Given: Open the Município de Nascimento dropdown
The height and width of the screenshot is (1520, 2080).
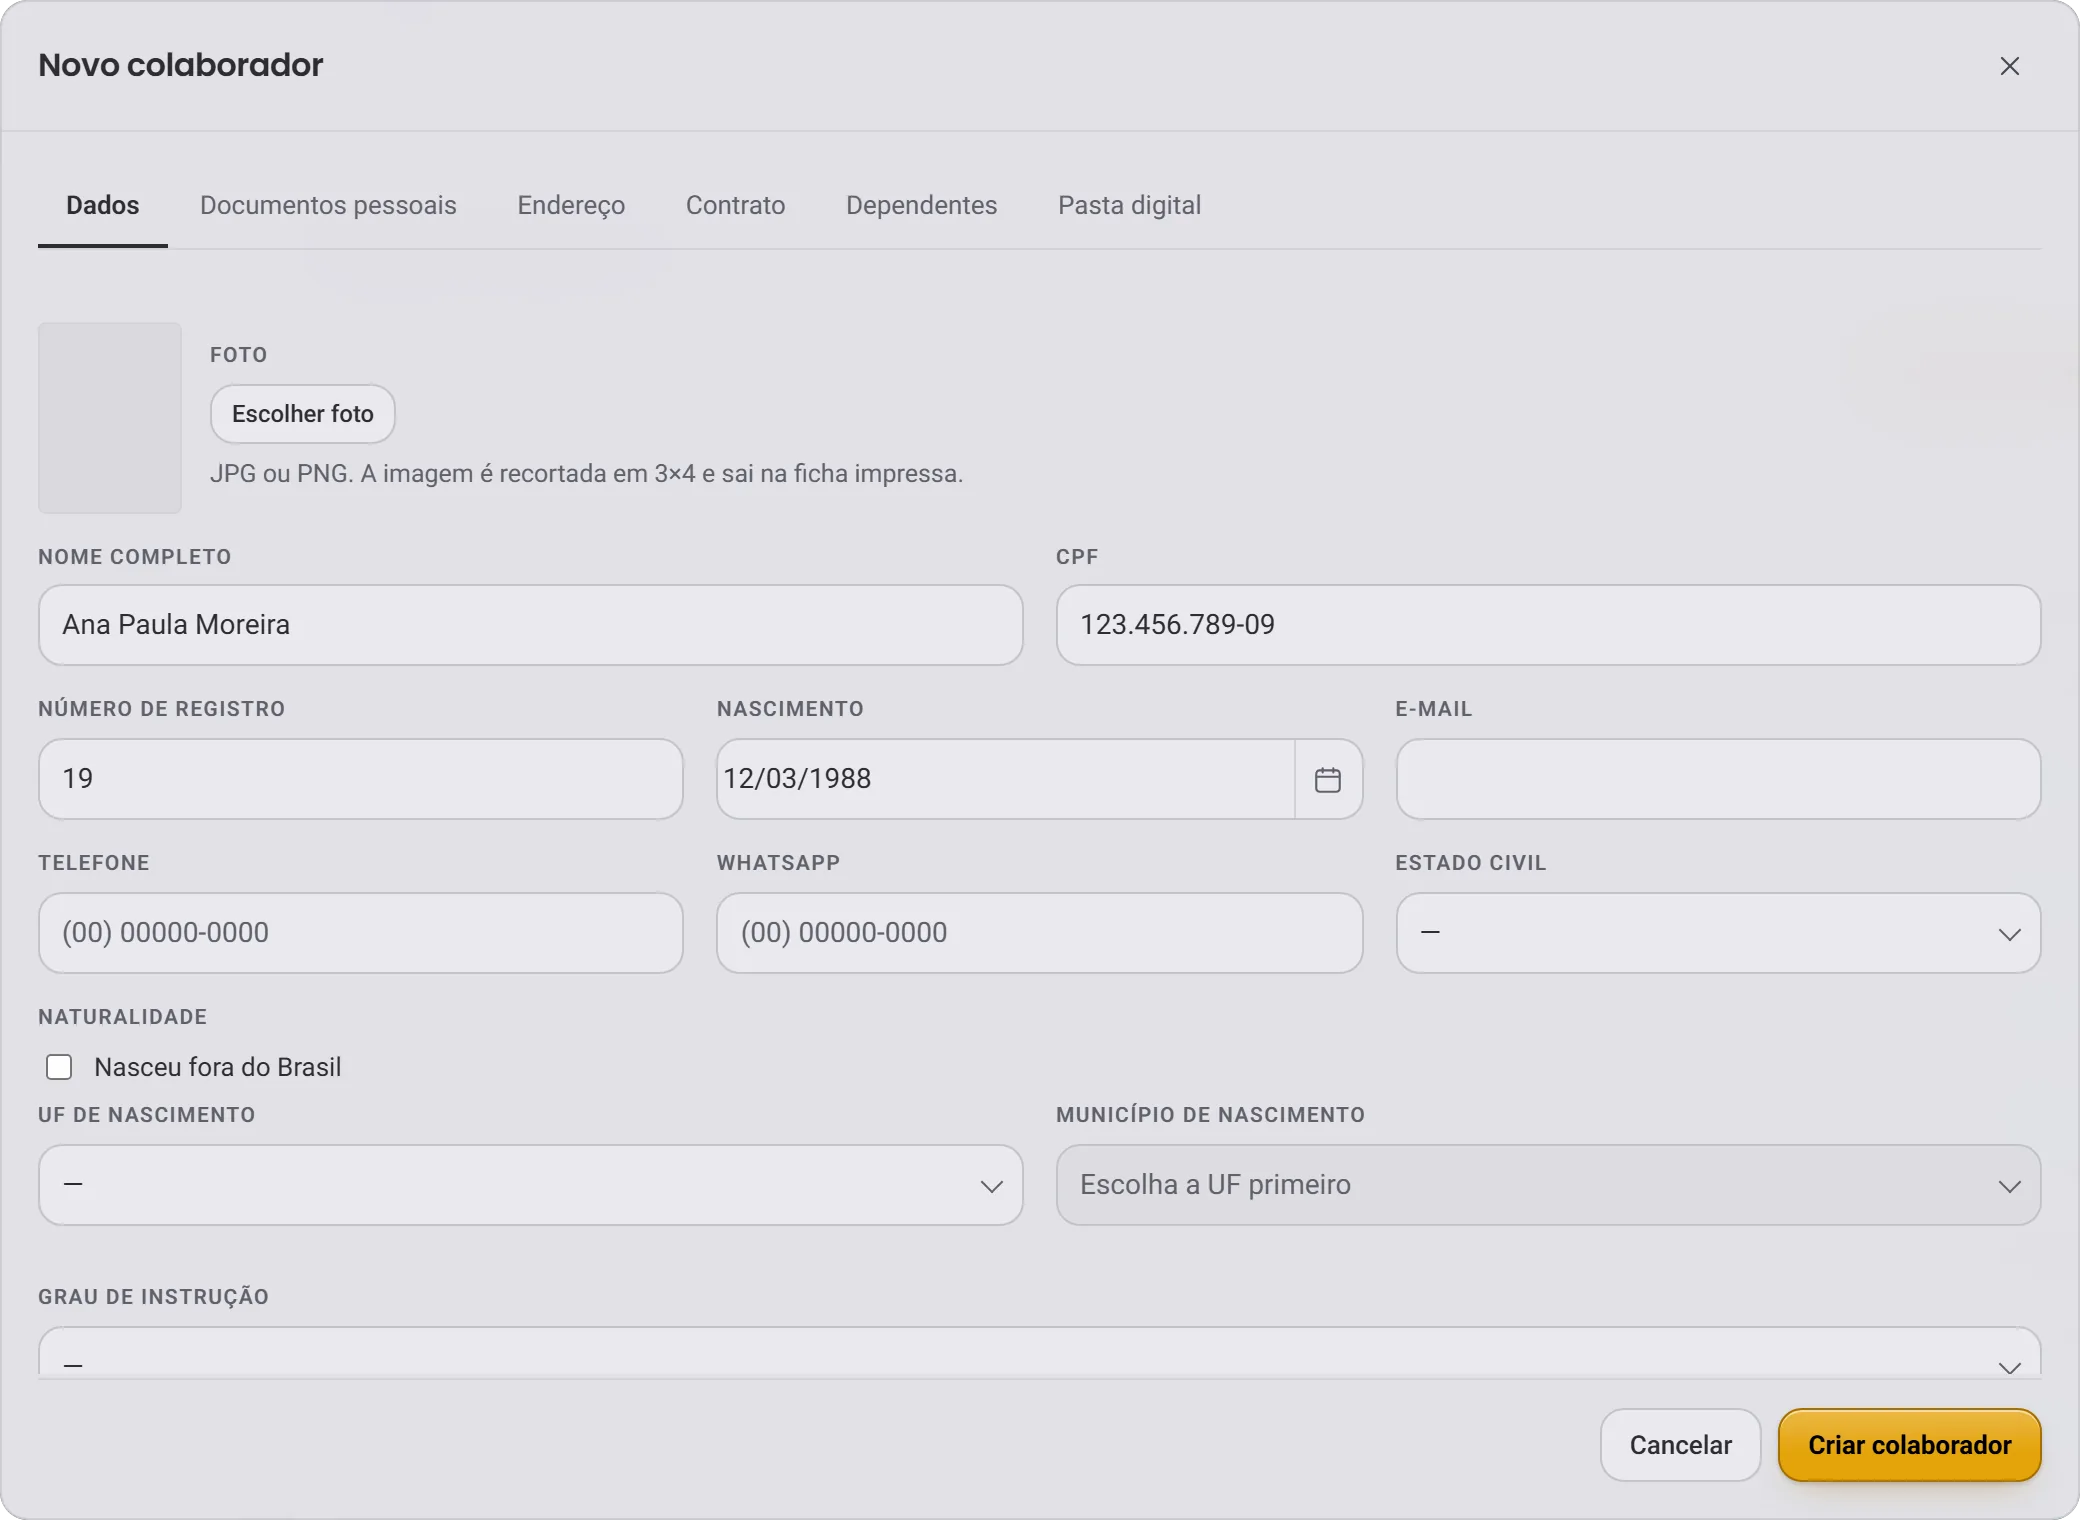Looking at the screenshot, I should coord(1548,1185).
